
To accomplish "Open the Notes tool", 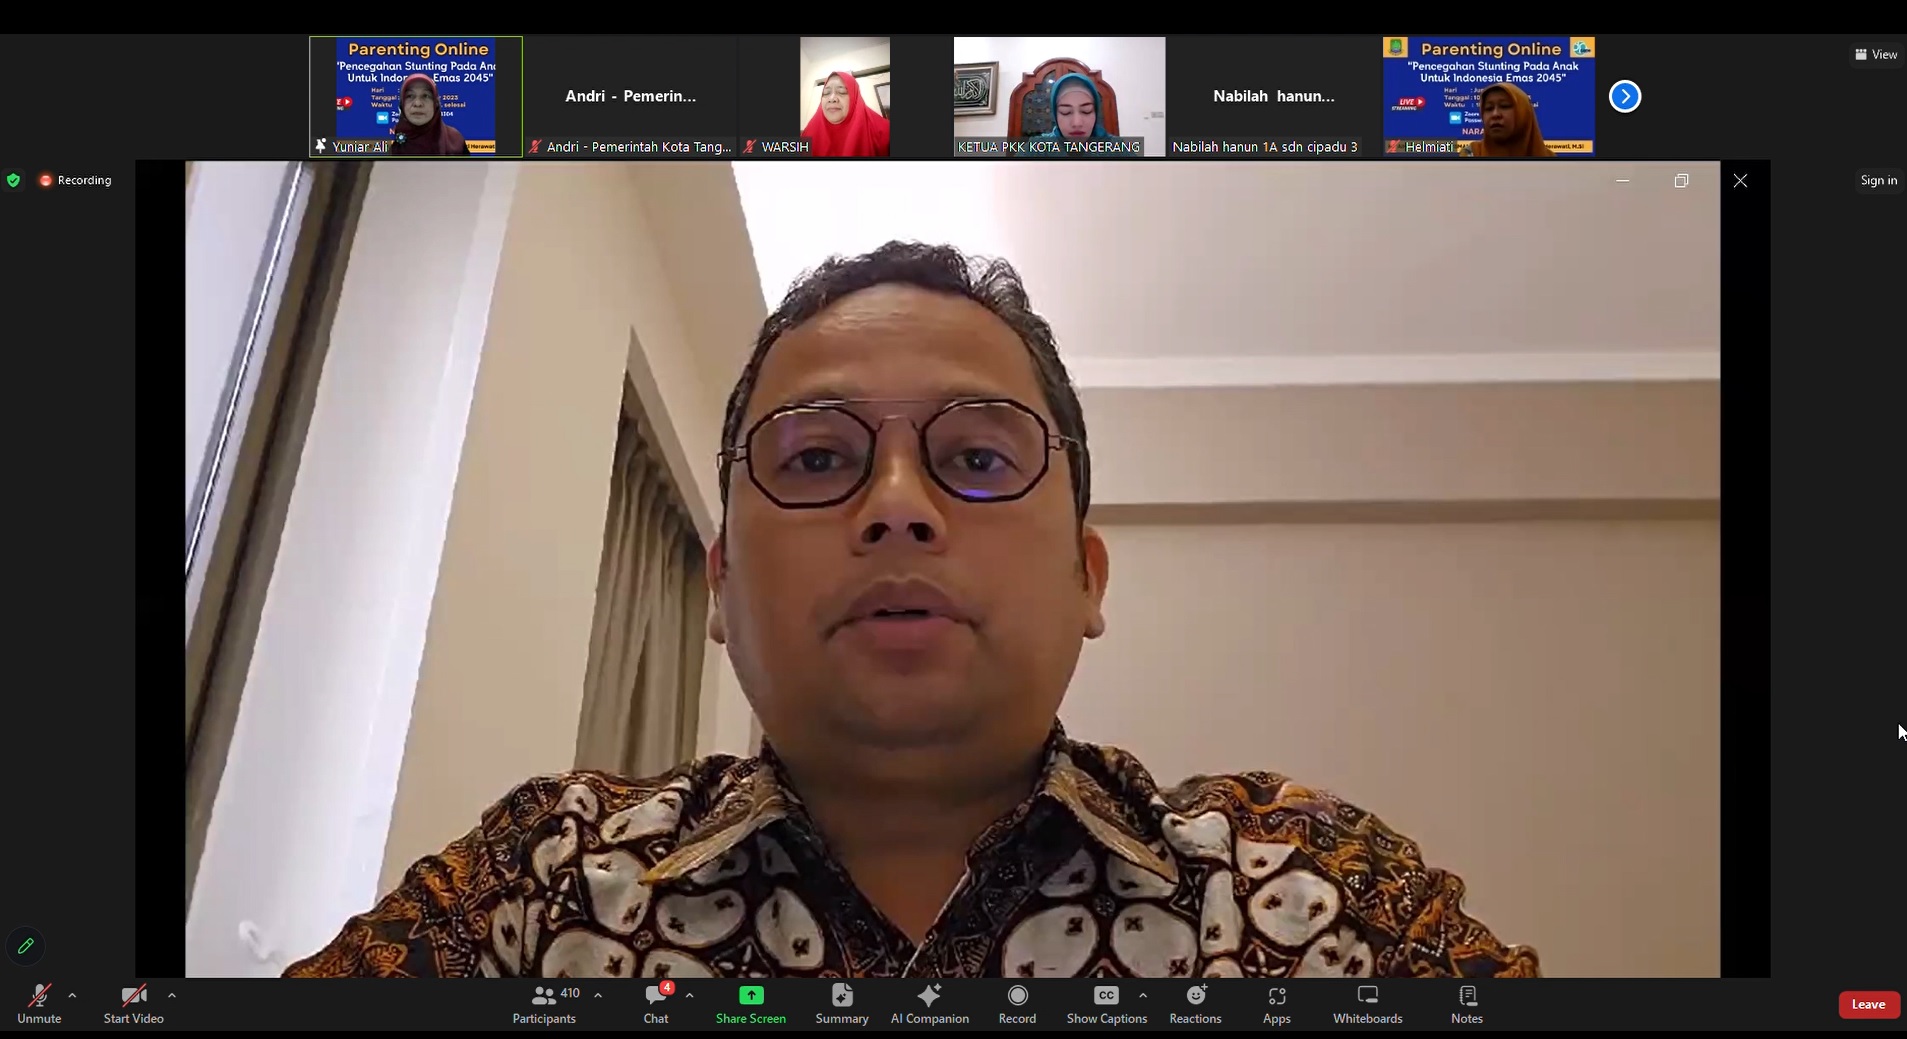I will coord(1466,1004).
